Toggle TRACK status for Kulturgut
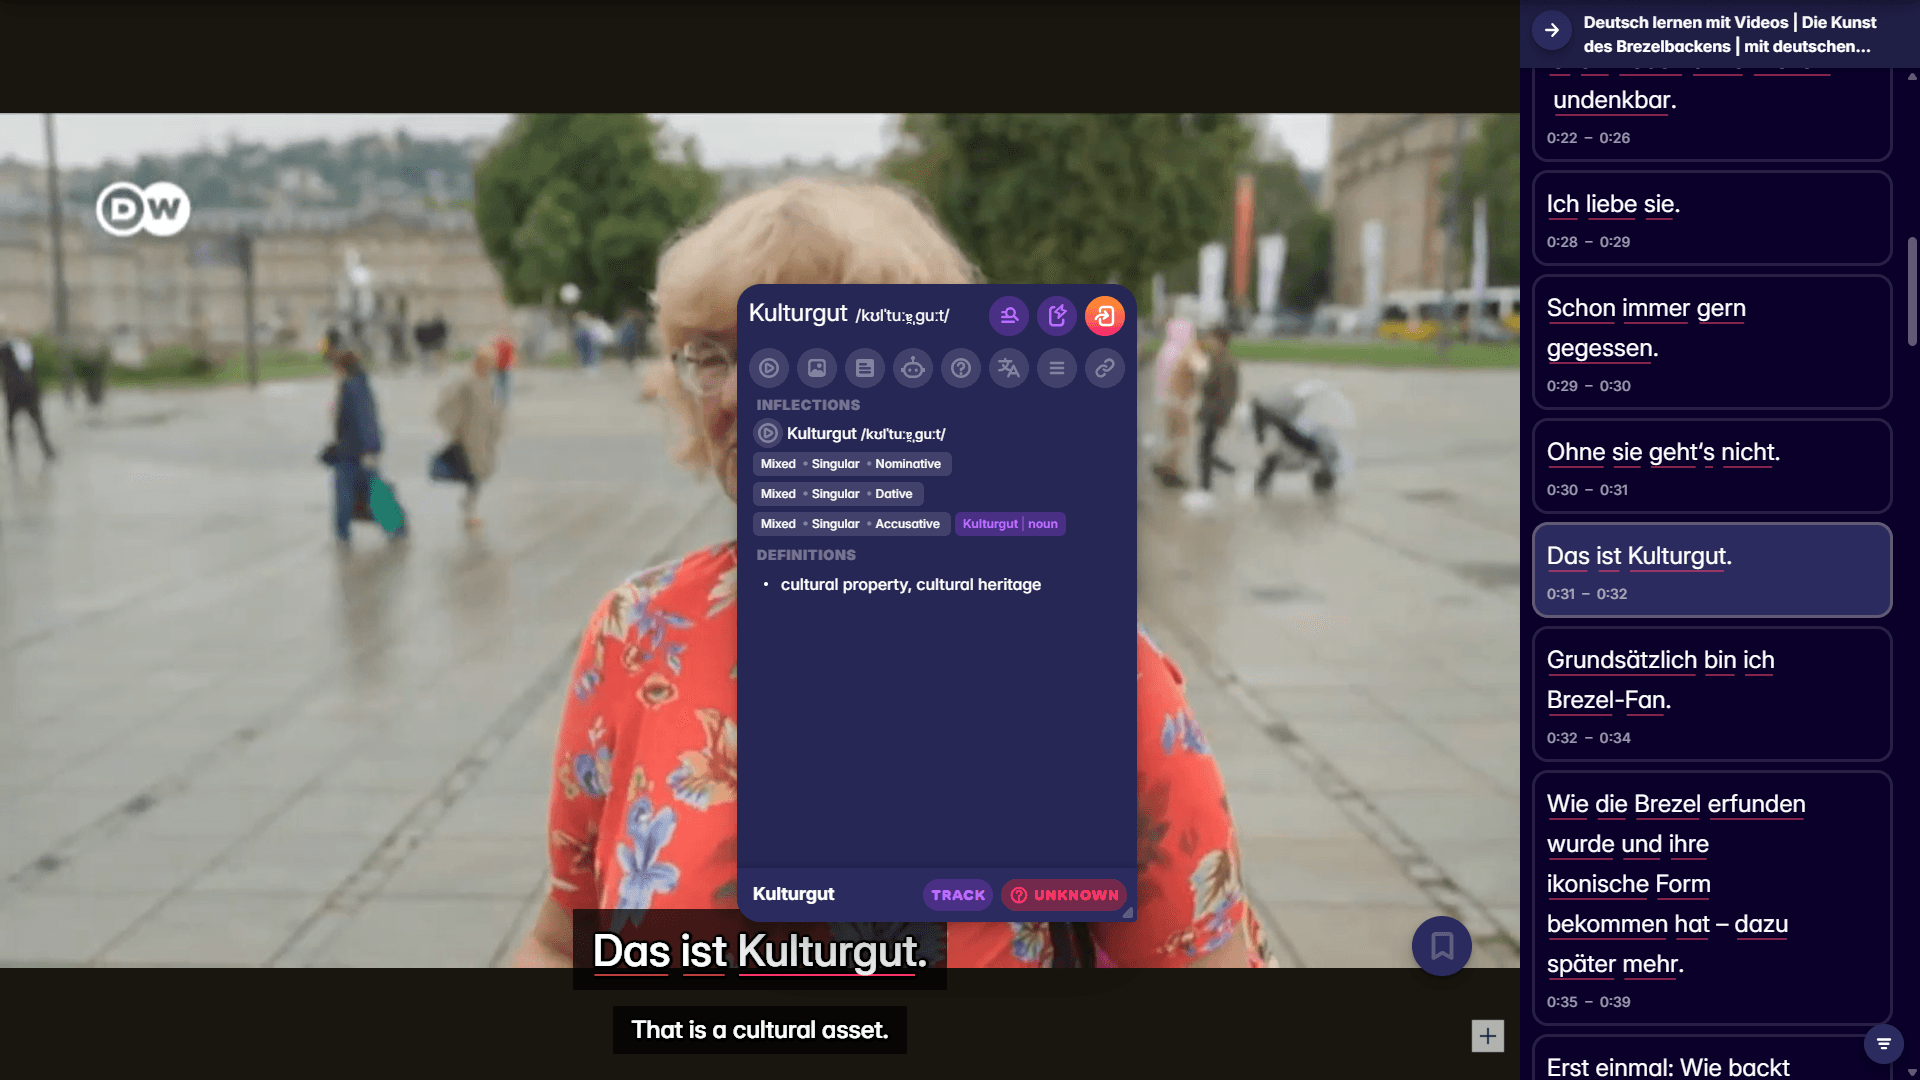 click(957, 895)
